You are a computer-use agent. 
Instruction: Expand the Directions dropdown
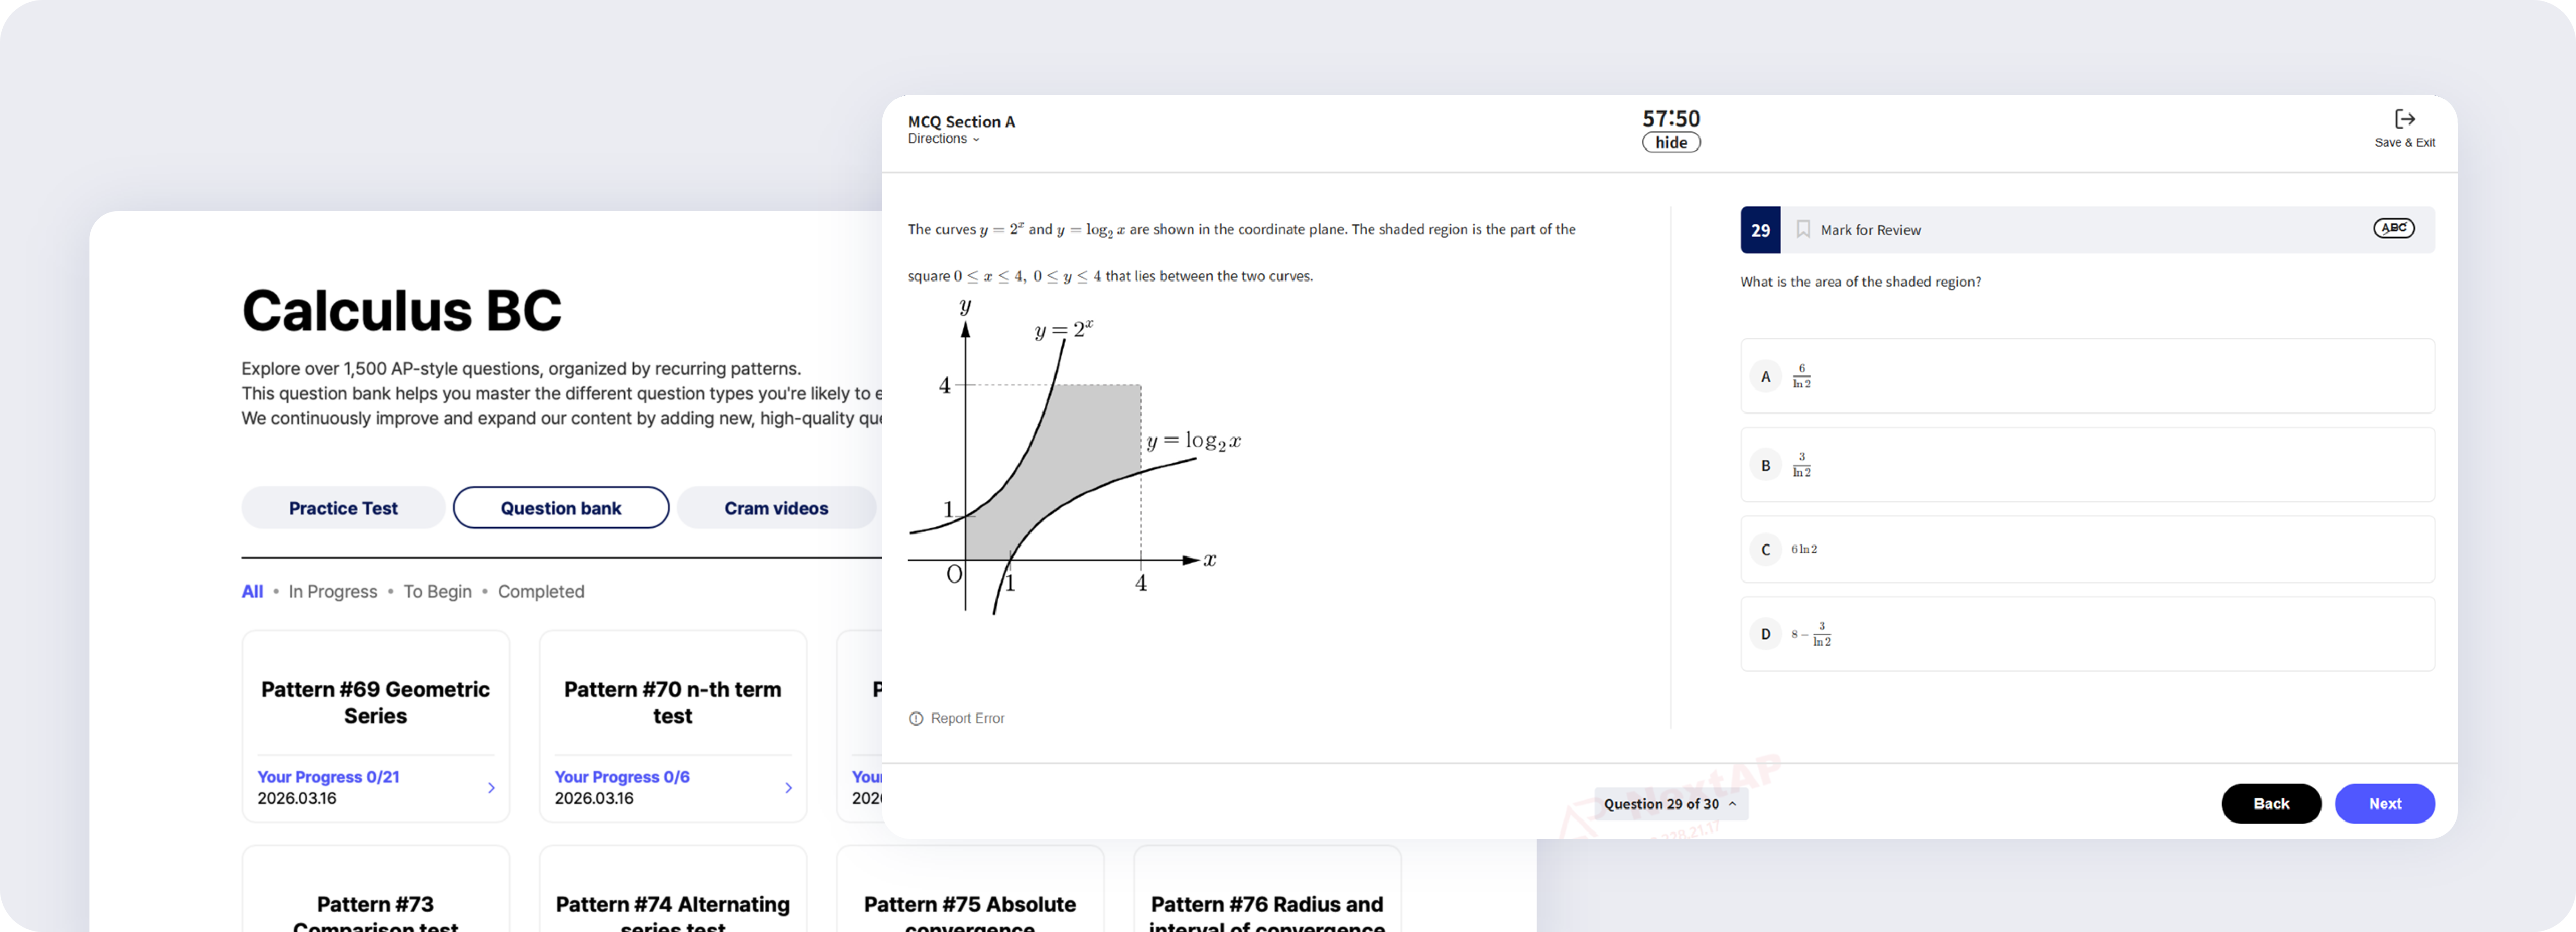943,139
